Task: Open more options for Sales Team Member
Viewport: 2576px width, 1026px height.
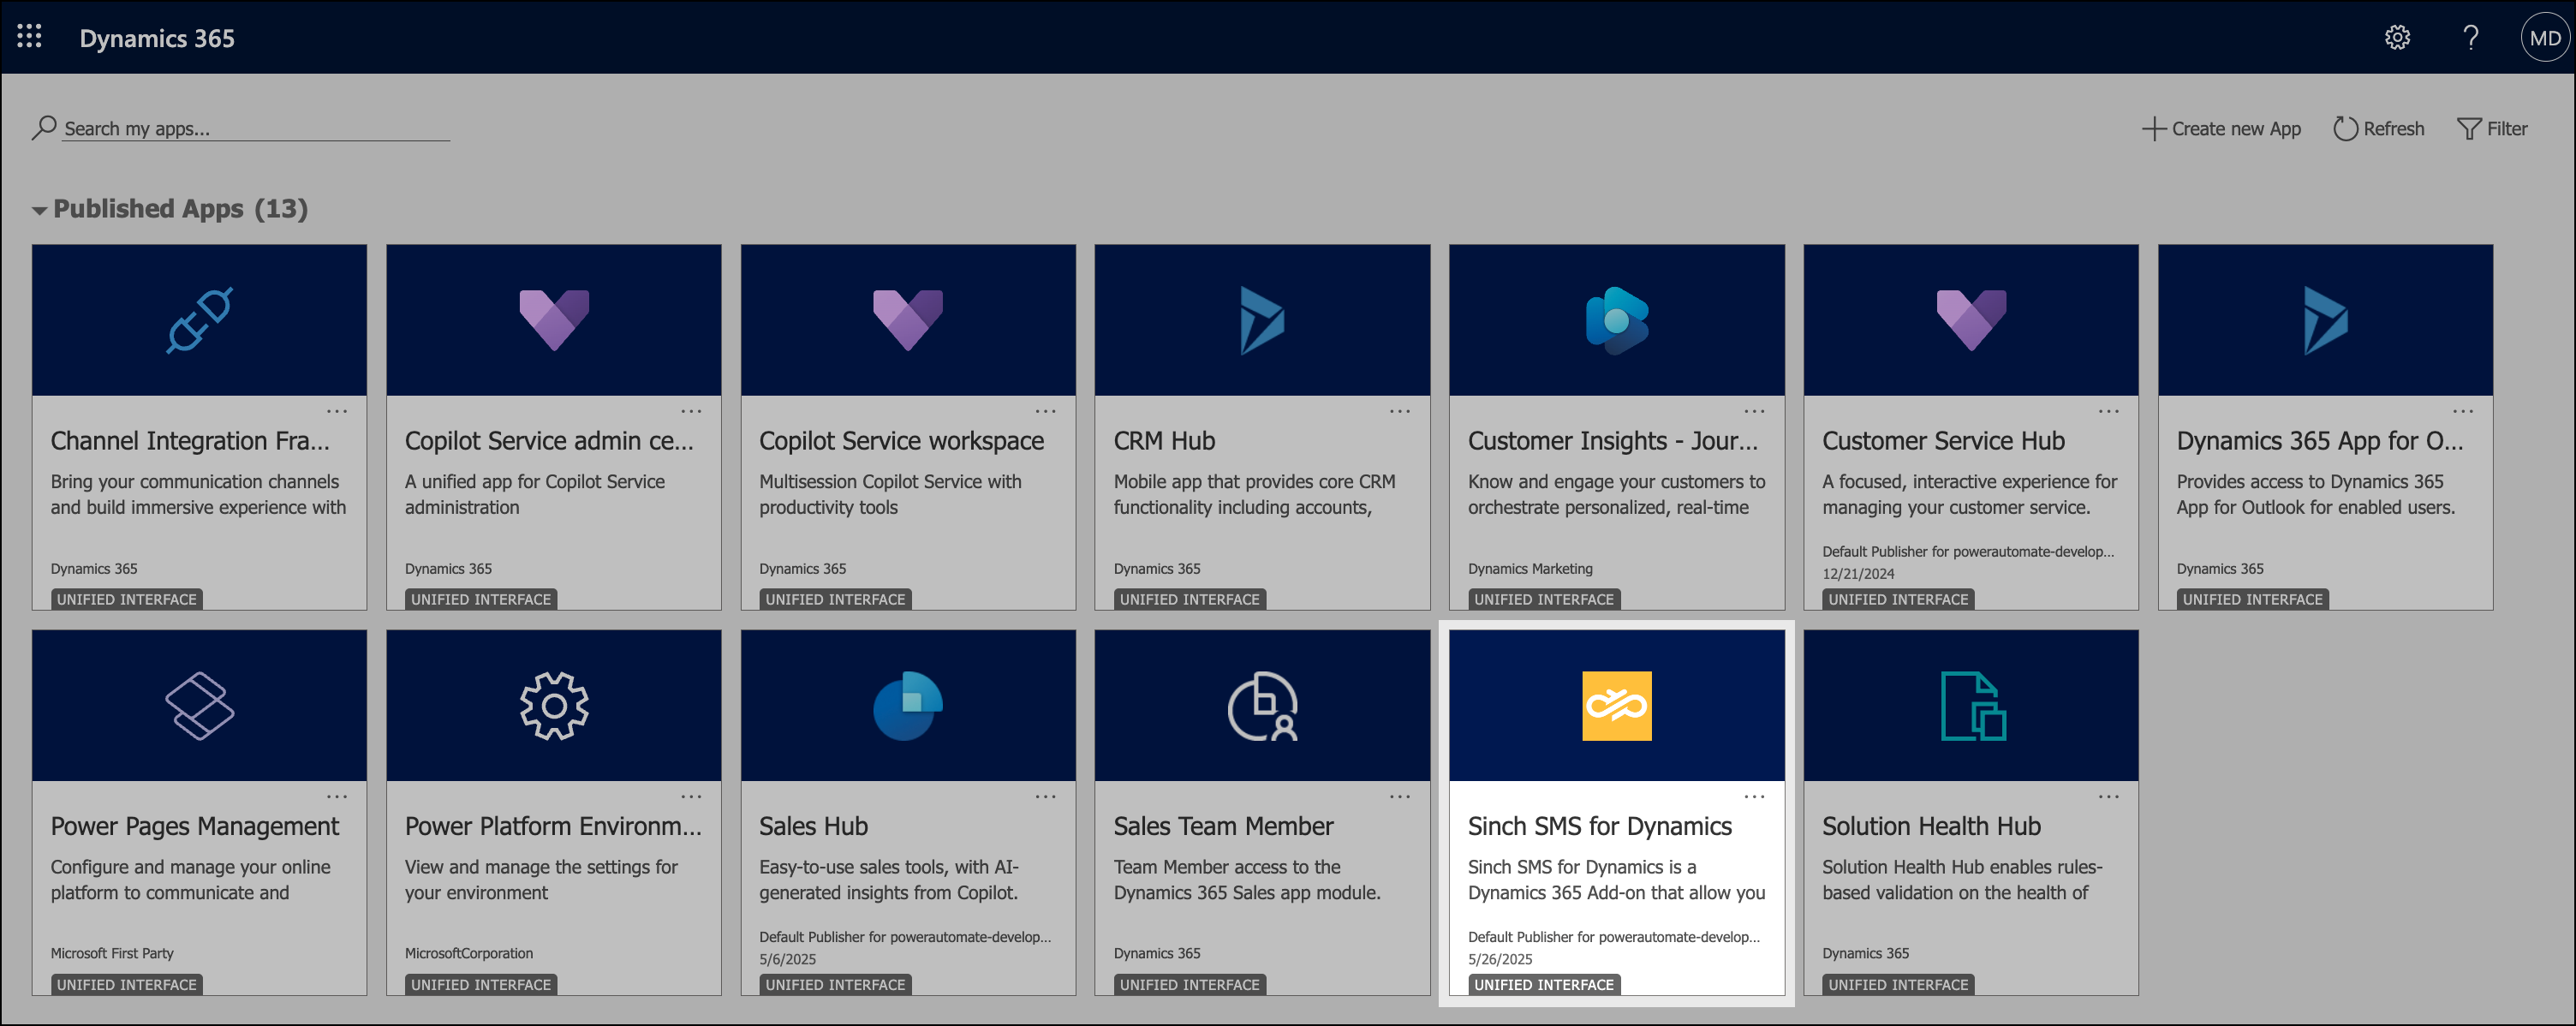Action: (1399, 797)
